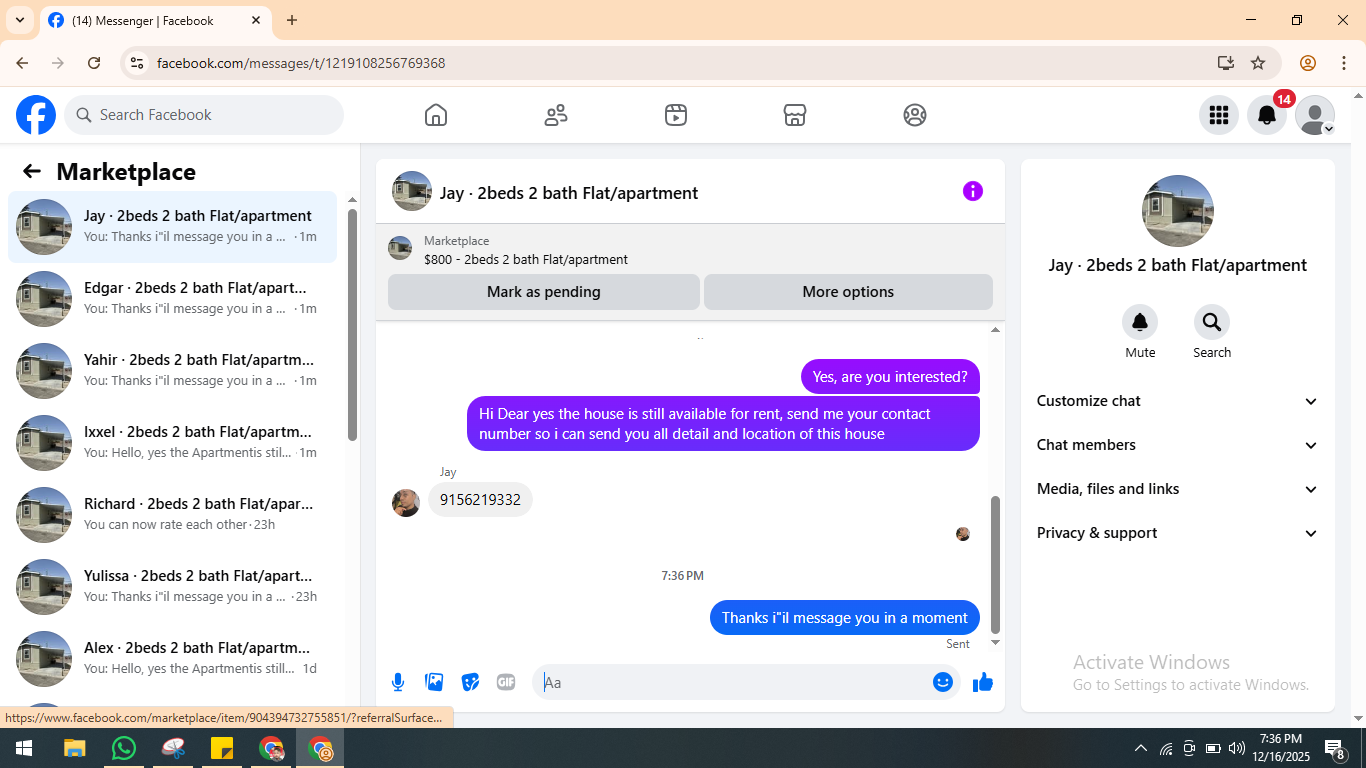Select Jay's conversation in the list
Image resolution: width=1366 pixels, height=768 pixels.
tap(172, 227)
